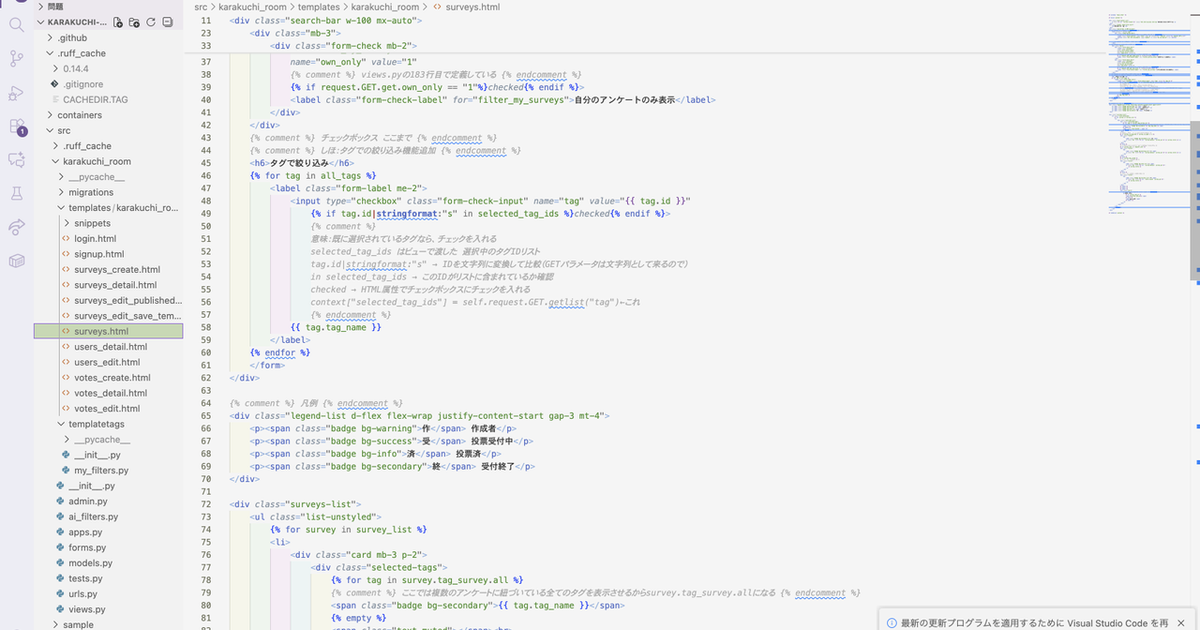Open users_detail.html file
The image size is (1200, 630).
(x=110, y=347)
